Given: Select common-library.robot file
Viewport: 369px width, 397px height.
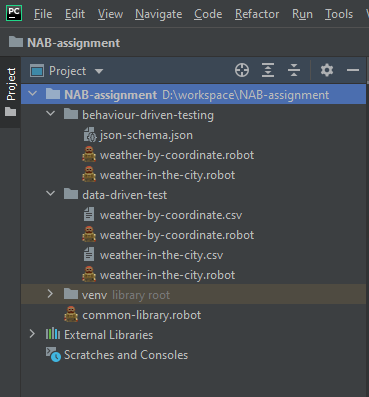Looking at the screenshot, I should pyautogui.click(x=141, y=315).
